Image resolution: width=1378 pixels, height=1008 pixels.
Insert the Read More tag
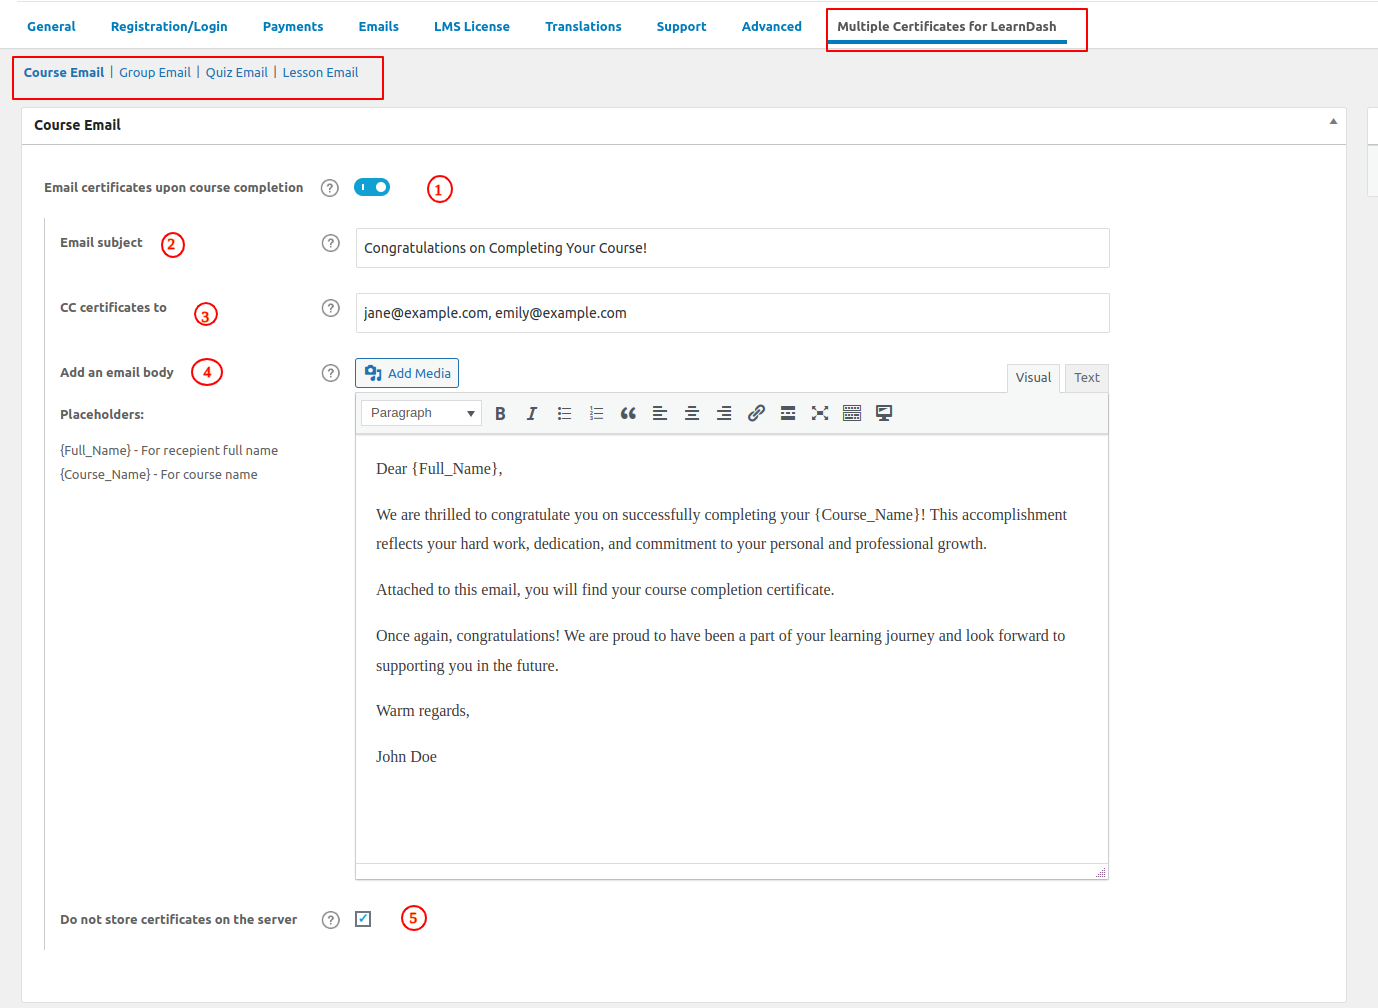tap(788, 412)
